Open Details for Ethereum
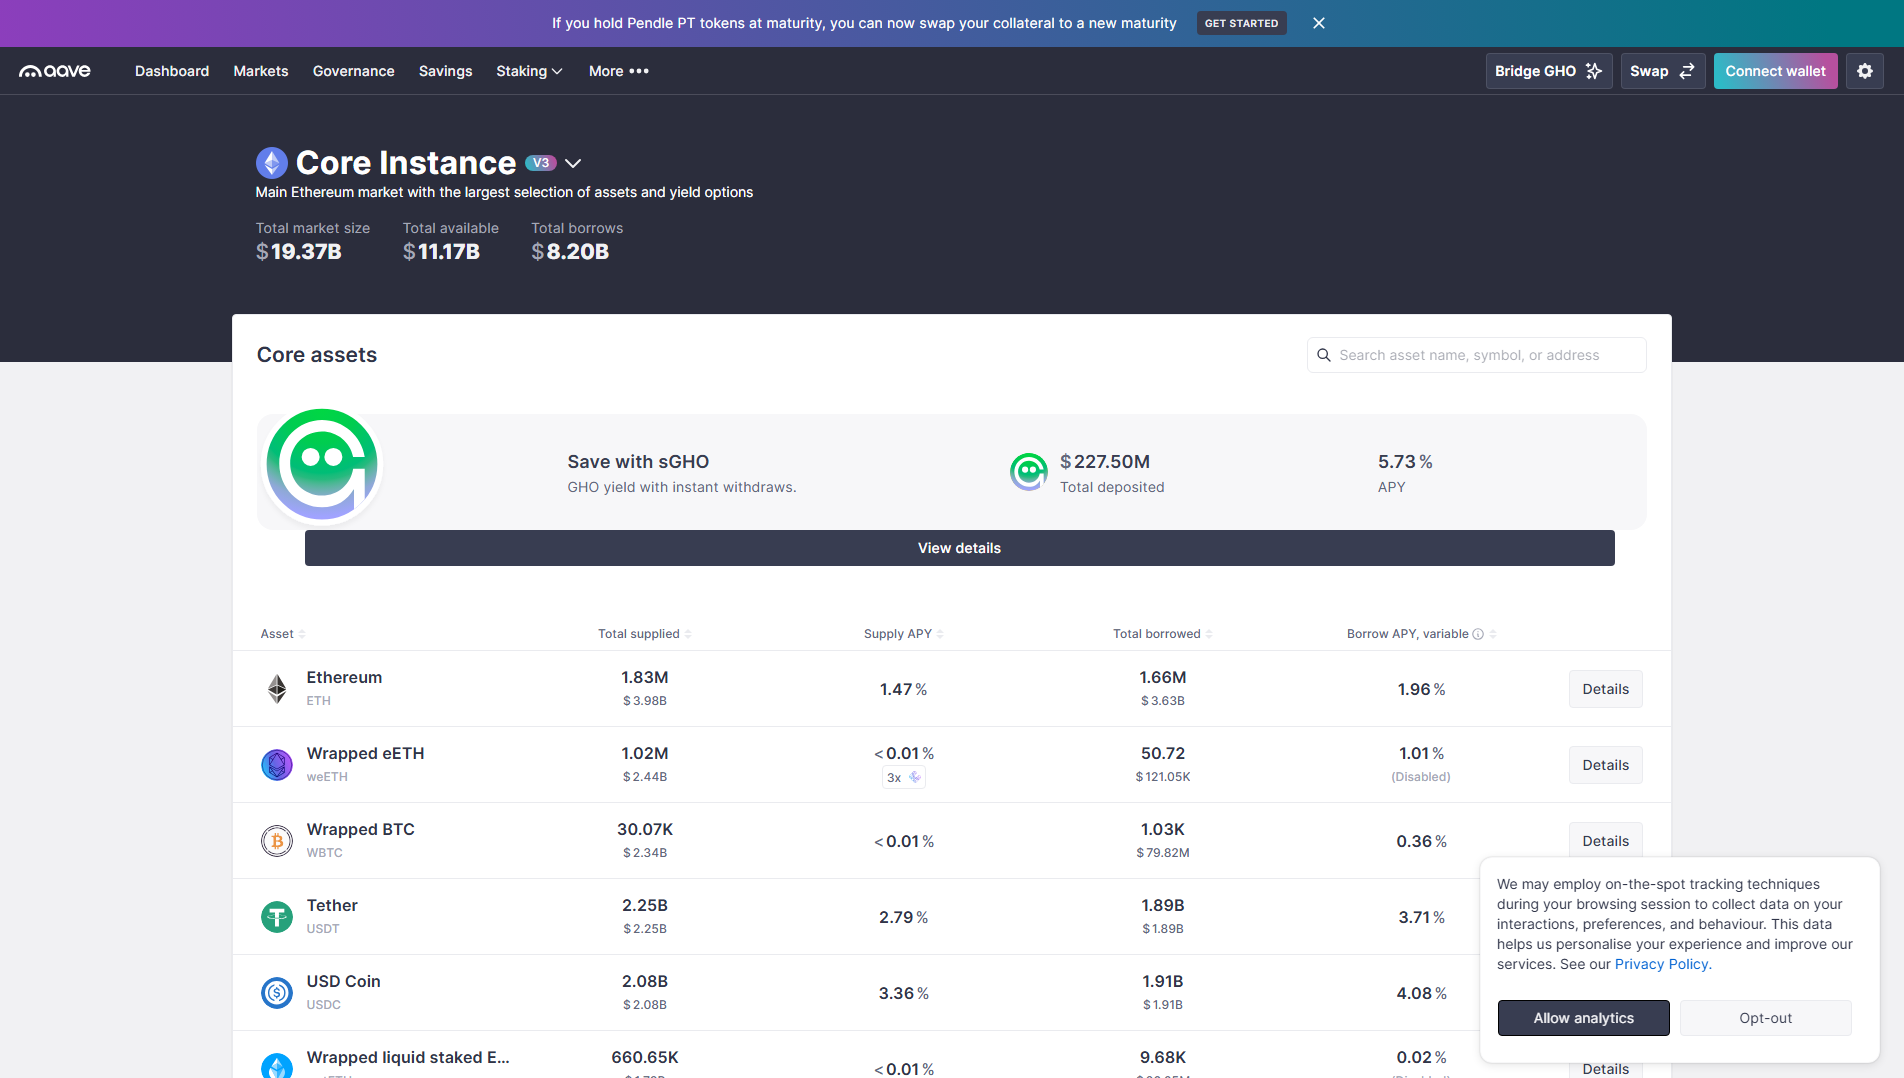This screenshot has height=1078, width=1904. pos(1606,689)
